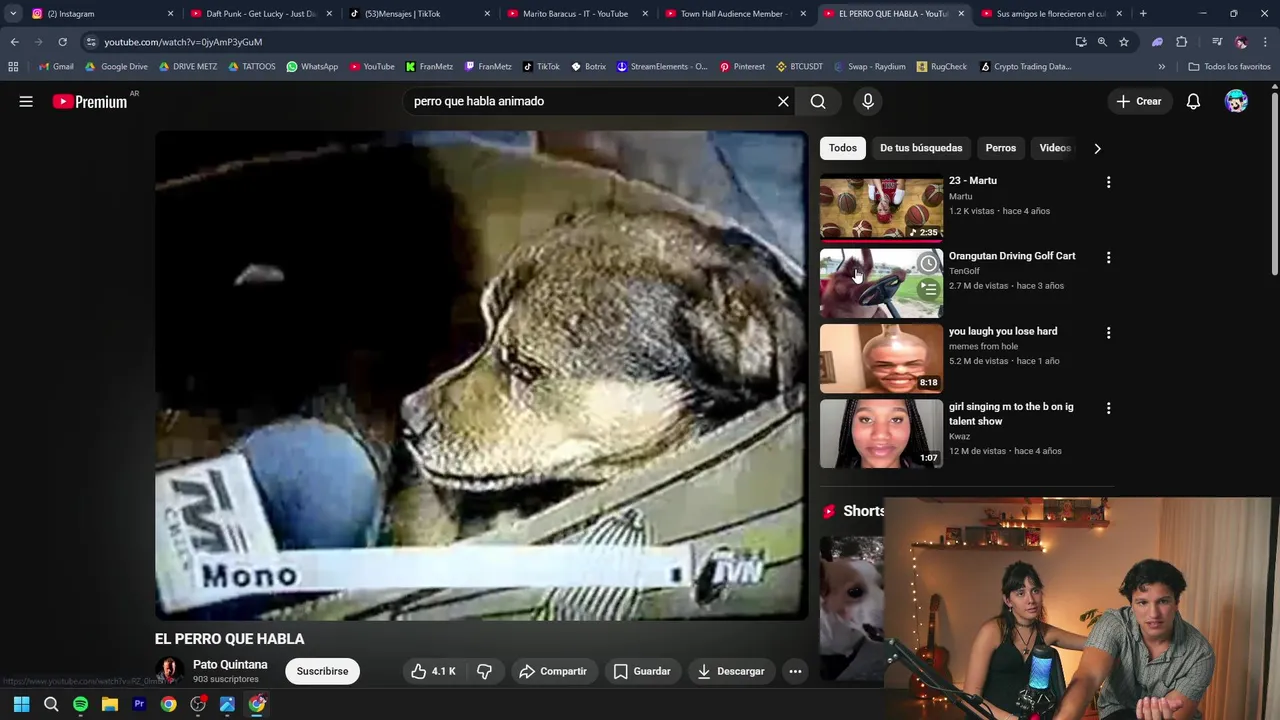Viewport: 1280px width, 720px height.
Task: Clear the search box with the X
Action: [x=783, y=101]
